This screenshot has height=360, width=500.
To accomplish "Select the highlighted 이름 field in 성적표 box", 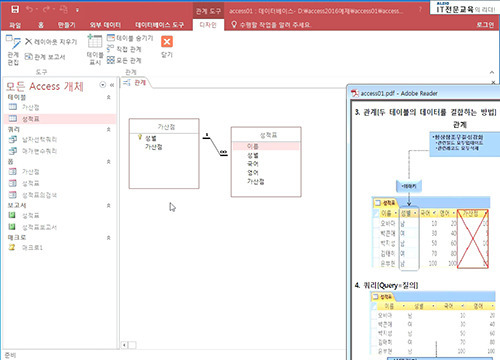I will 266,146.
